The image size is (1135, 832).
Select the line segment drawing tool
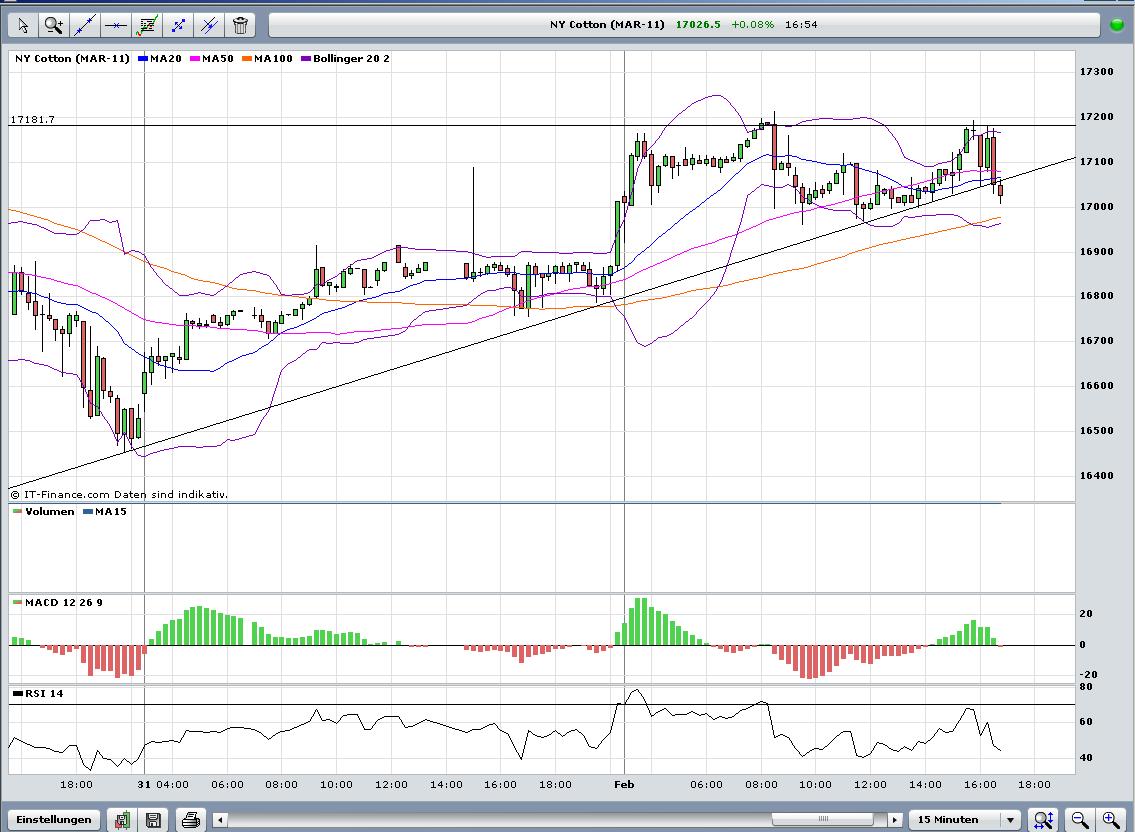178,25
